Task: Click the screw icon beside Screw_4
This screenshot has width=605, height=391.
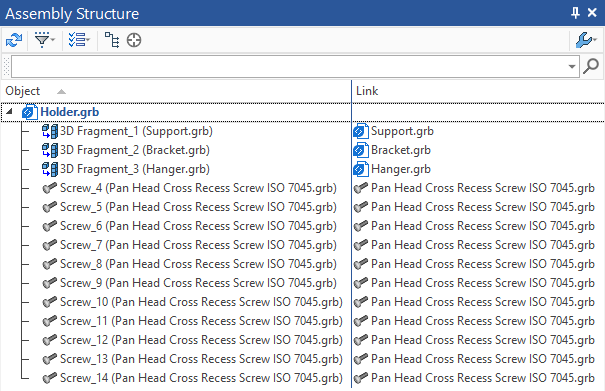Action: [x=50, y=188]
